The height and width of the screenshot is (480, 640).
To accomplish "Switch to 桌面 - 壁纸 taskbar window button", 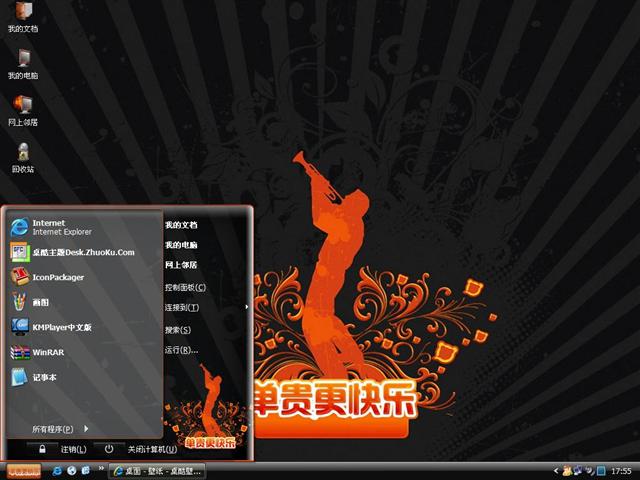I will tap(157, 471).
